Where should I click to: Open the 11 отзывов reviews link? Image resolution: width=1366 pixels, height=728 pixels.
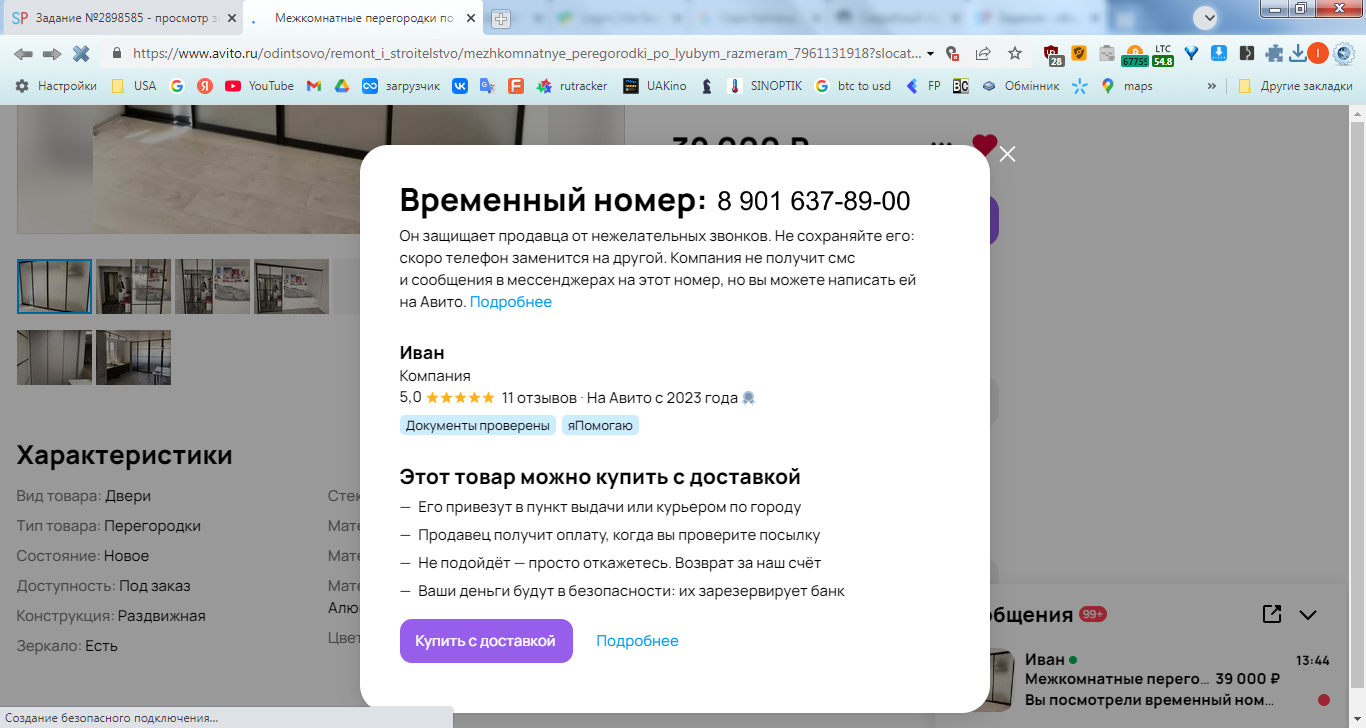tap(539, 397)
